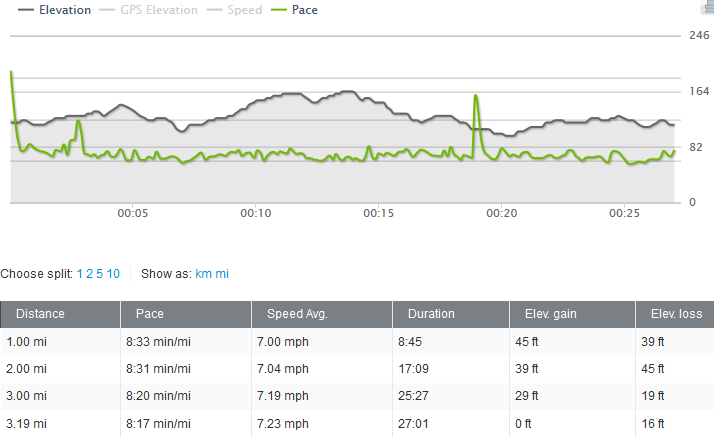This screenshot has height=441, width=714.
Task: Click the Pace column header in table
Action: pos(148,314)
